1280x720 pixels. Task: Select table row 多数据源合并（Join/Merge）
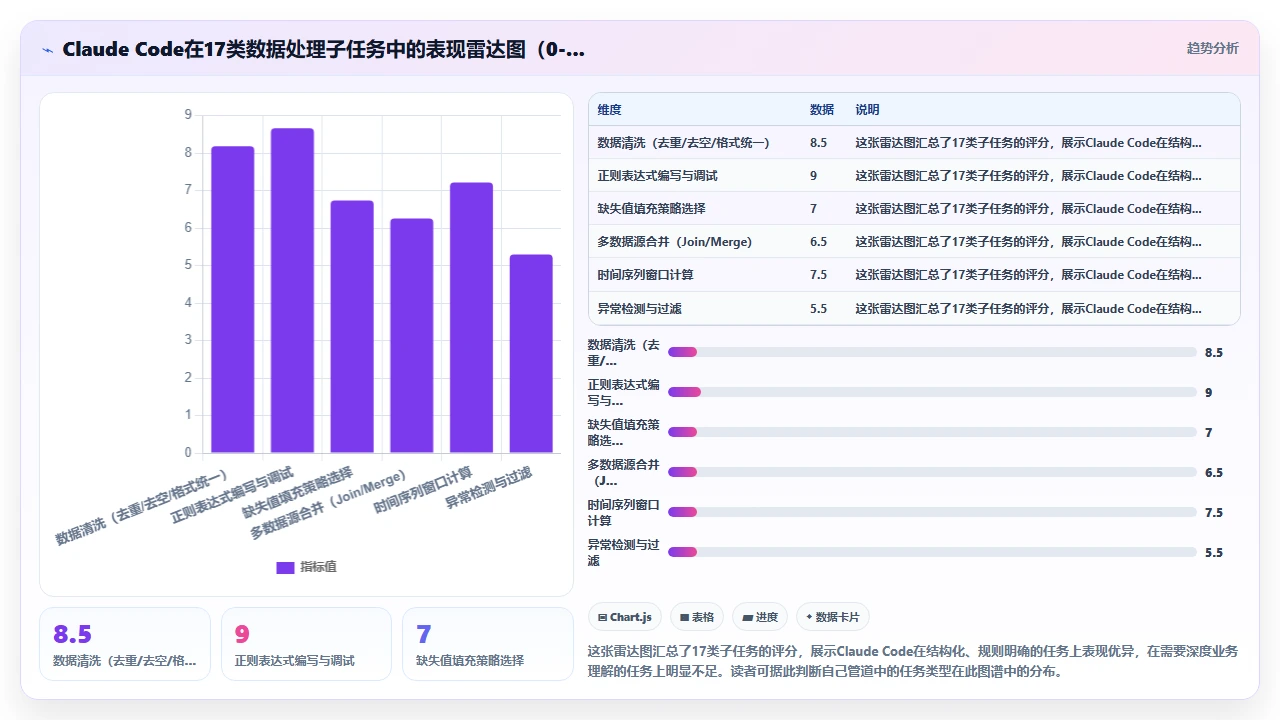pyautogui.click(x=914, y=241)
